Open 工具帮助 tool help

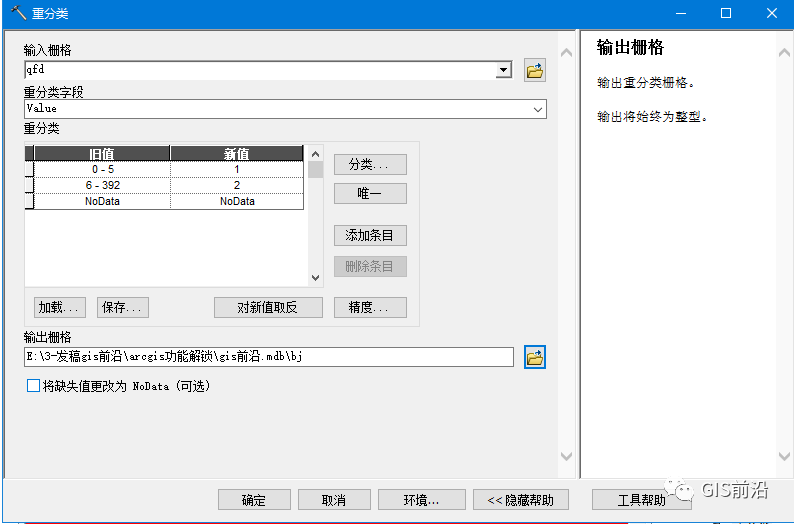click(x=642, y=500)
